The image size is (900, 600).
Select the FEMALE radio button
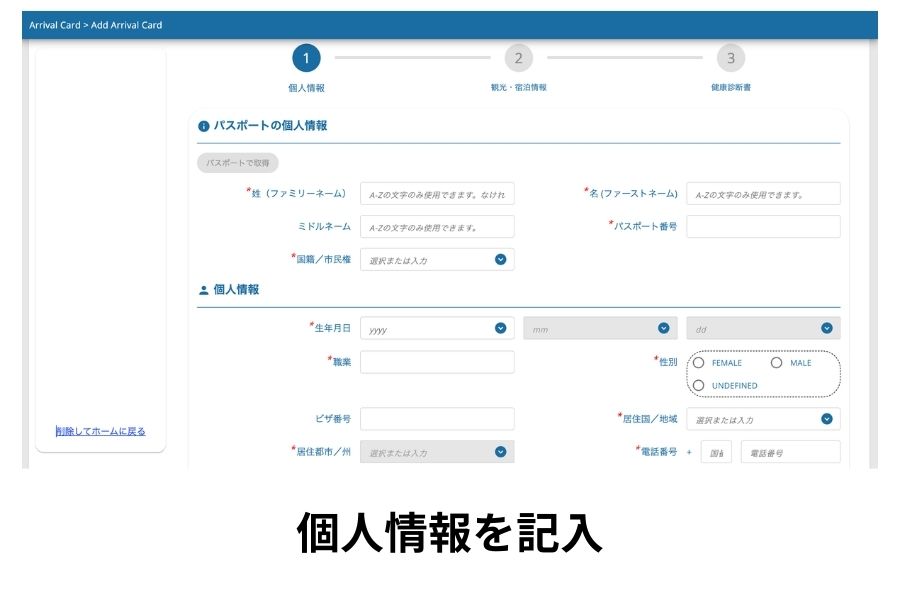pos(699,363)
